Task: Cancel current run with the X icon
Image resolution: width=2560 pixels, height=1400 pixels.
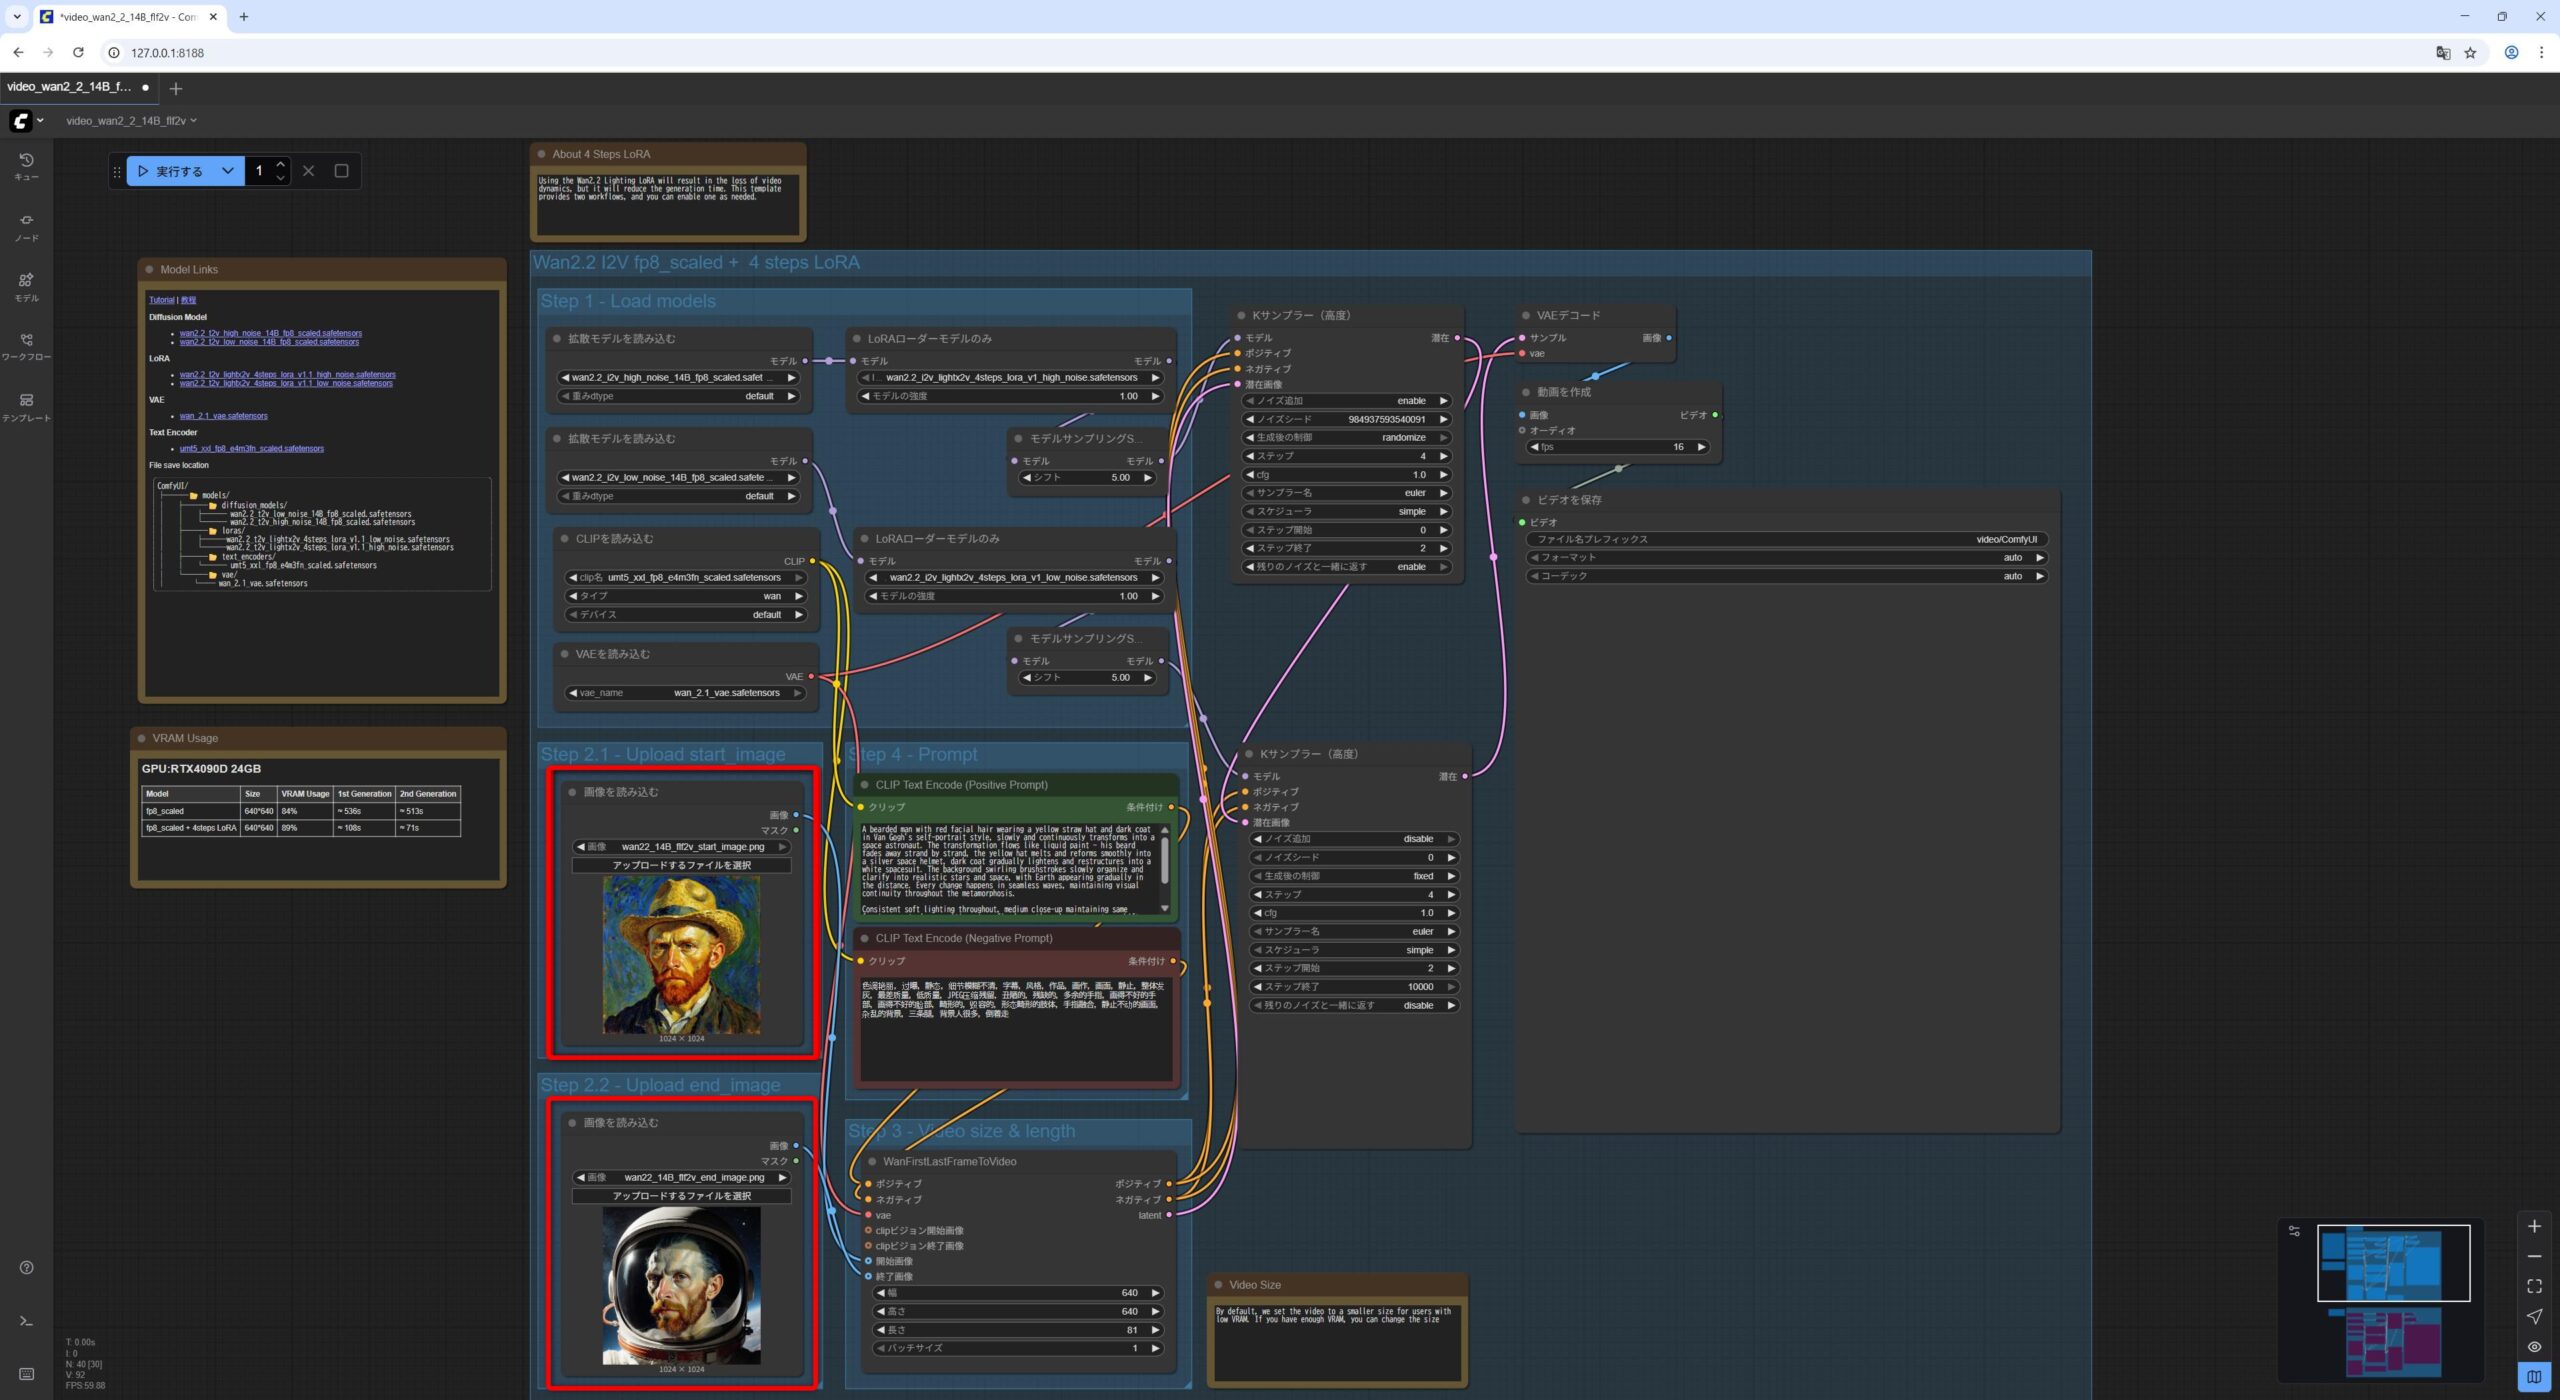Action: (309, 171)
